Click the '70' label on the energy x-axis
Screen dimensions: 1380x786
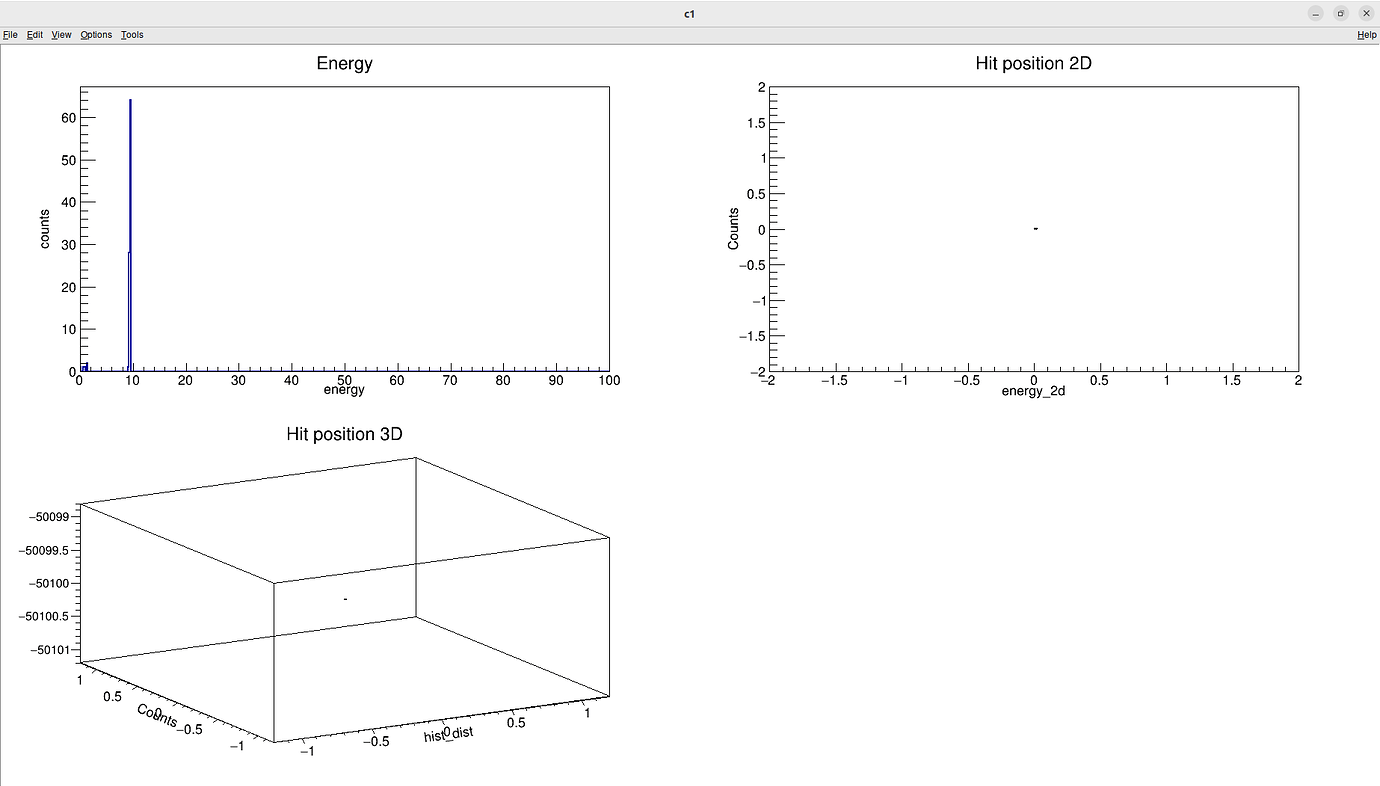450,381
